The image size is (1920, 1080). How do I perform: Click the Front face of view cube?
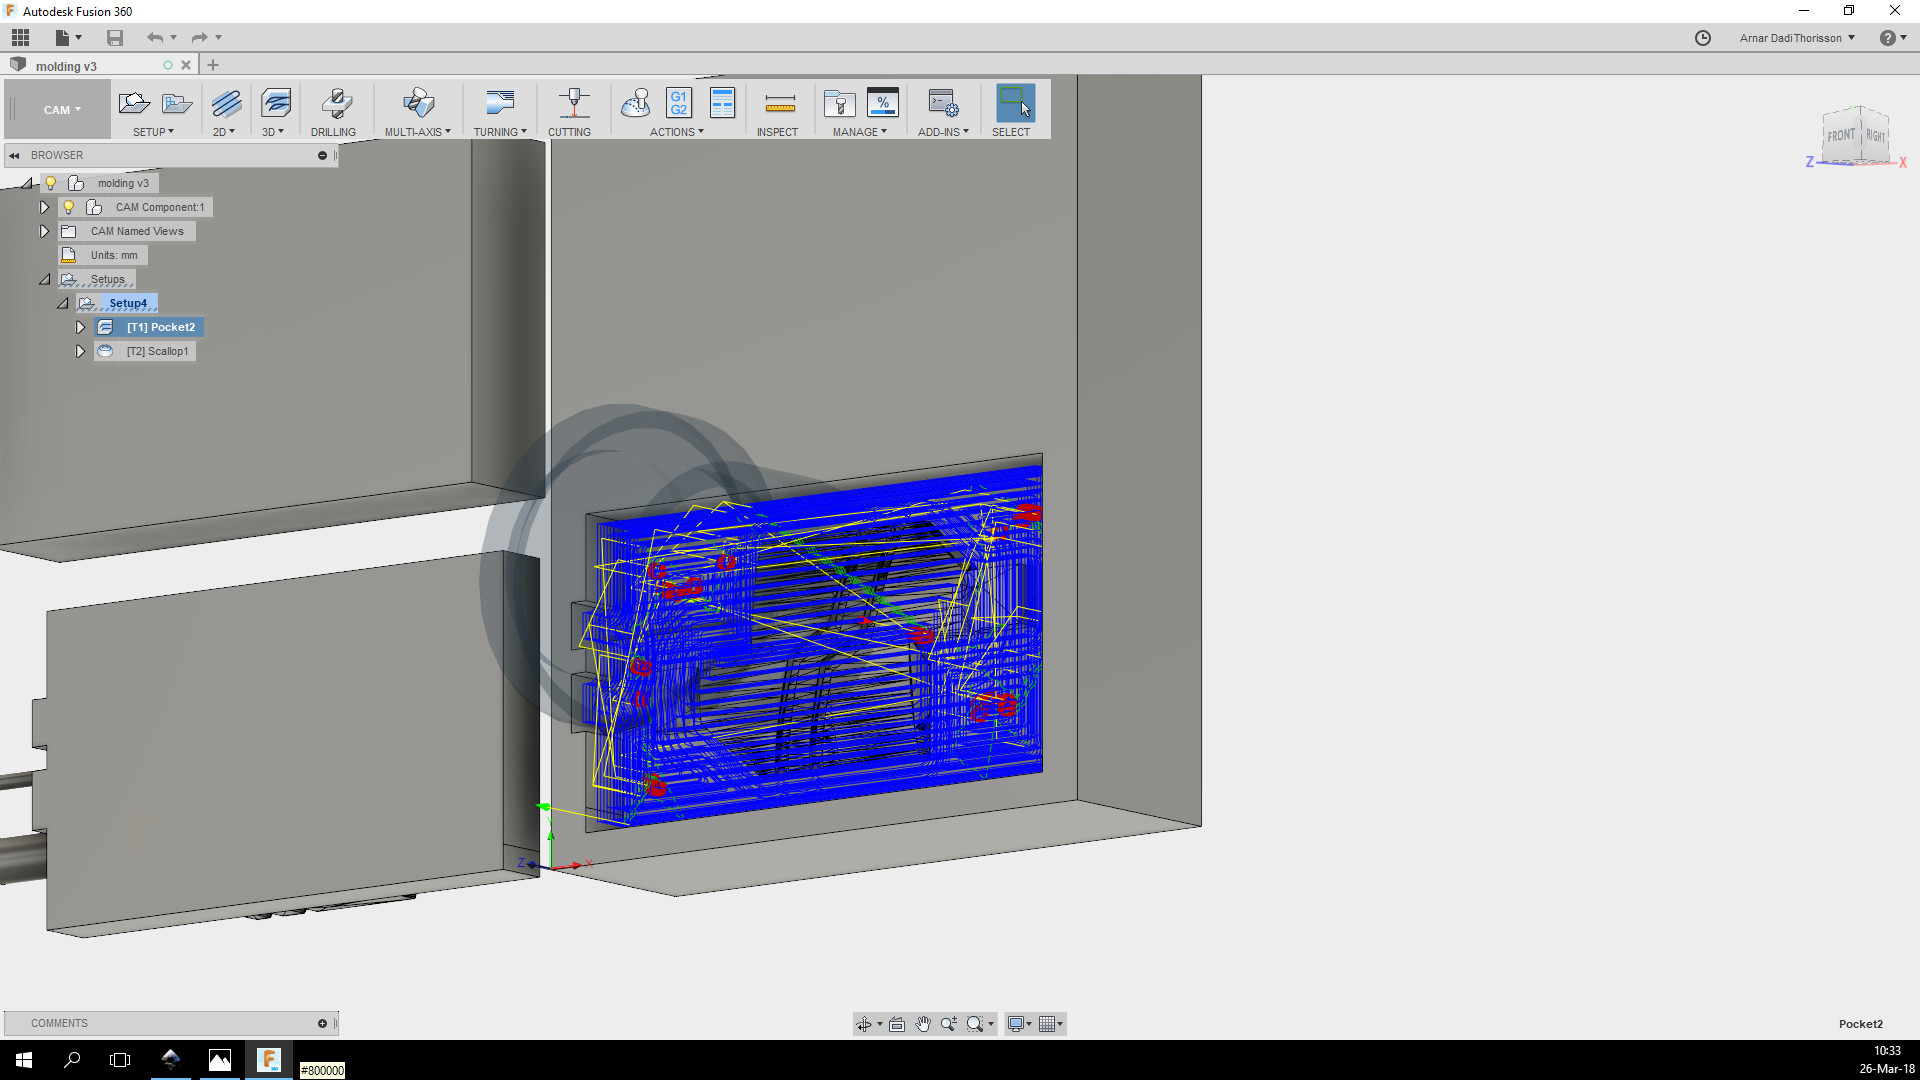[1841, 136]
